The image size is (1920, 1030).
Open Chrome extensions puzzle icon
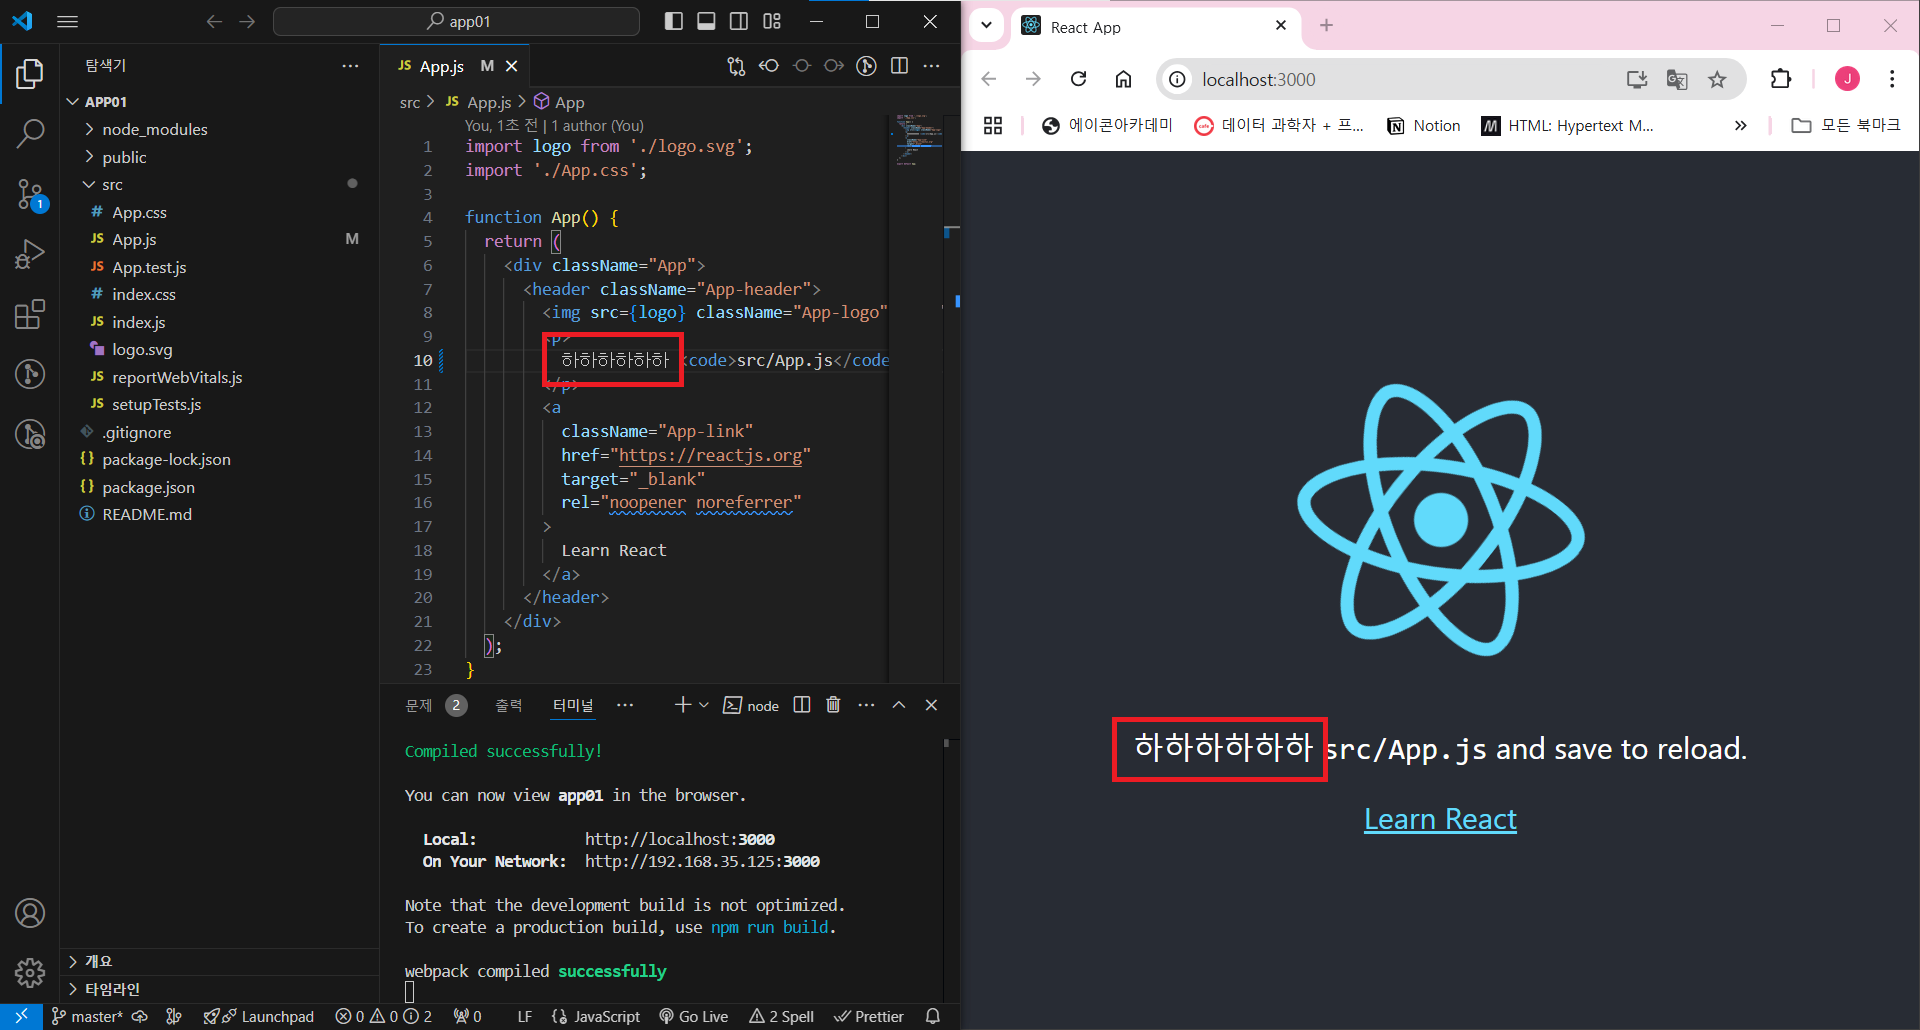pos(1781,79)
